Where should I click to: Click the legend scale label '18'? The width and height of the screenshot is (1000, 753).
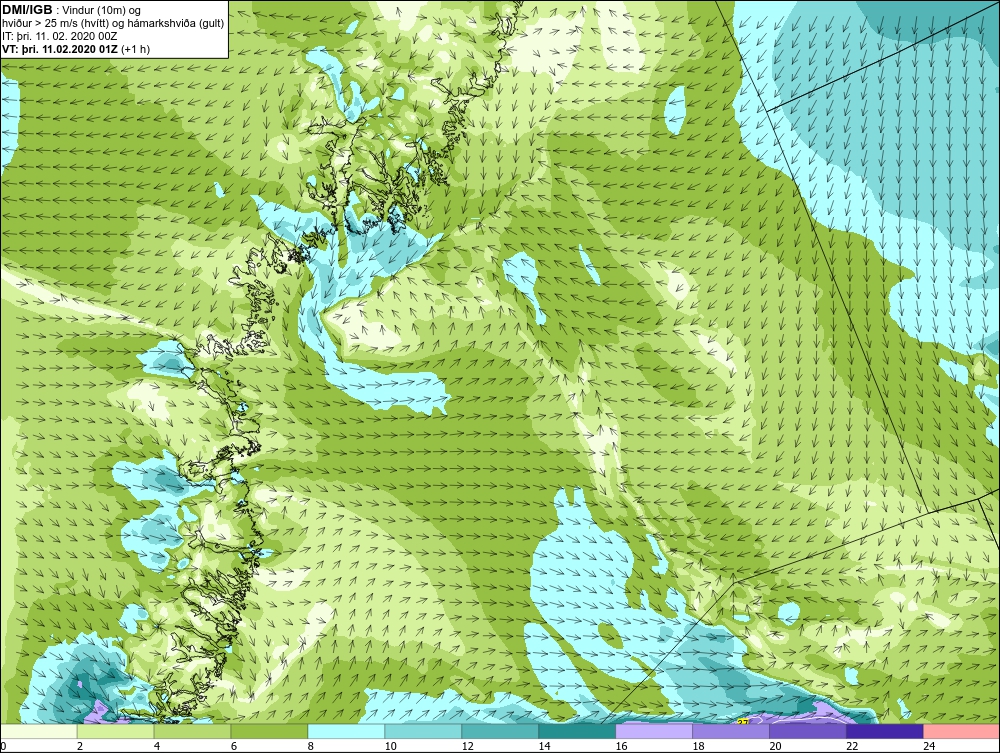[698, 746]
